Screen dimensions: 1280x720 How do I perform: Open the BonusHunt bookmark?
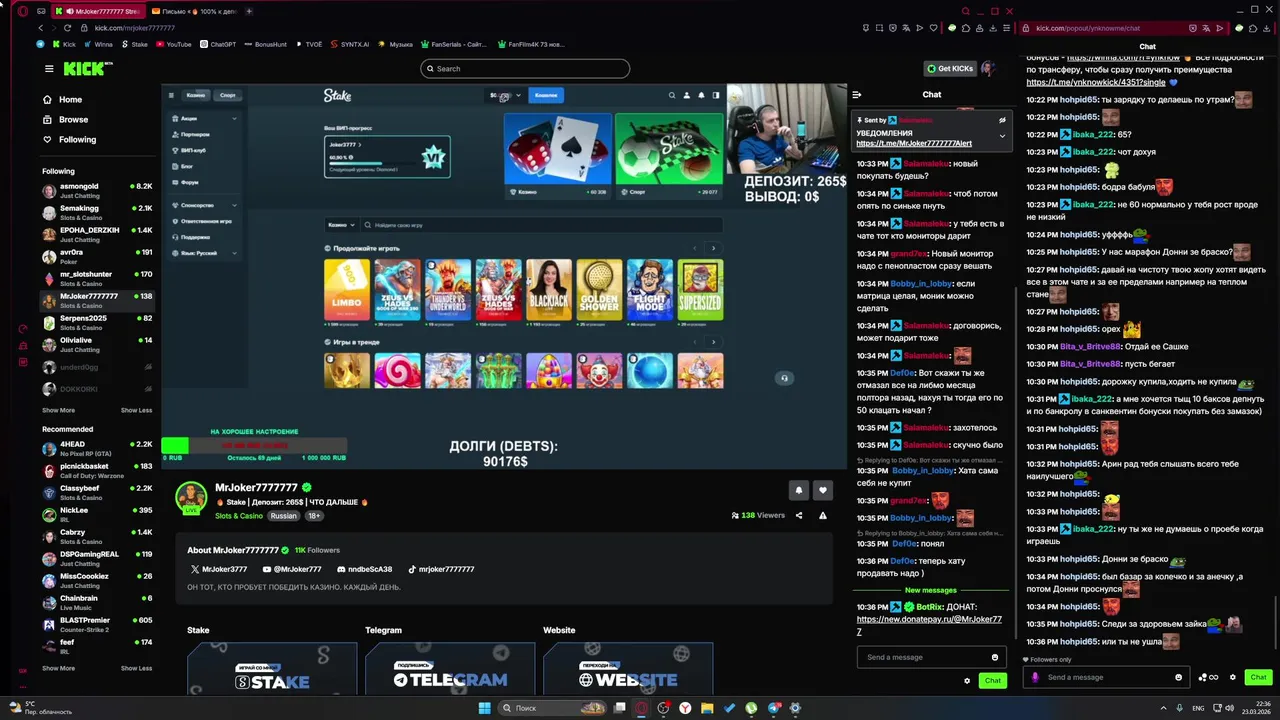(x=265, y=44)
